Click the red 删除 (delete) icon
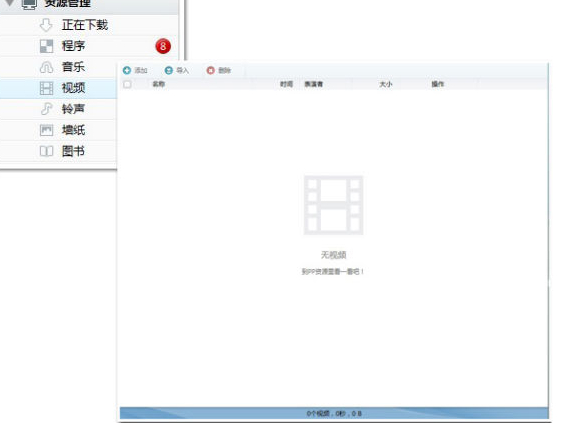565x423 pixels. pyautogui.click(x=210, y=70)
